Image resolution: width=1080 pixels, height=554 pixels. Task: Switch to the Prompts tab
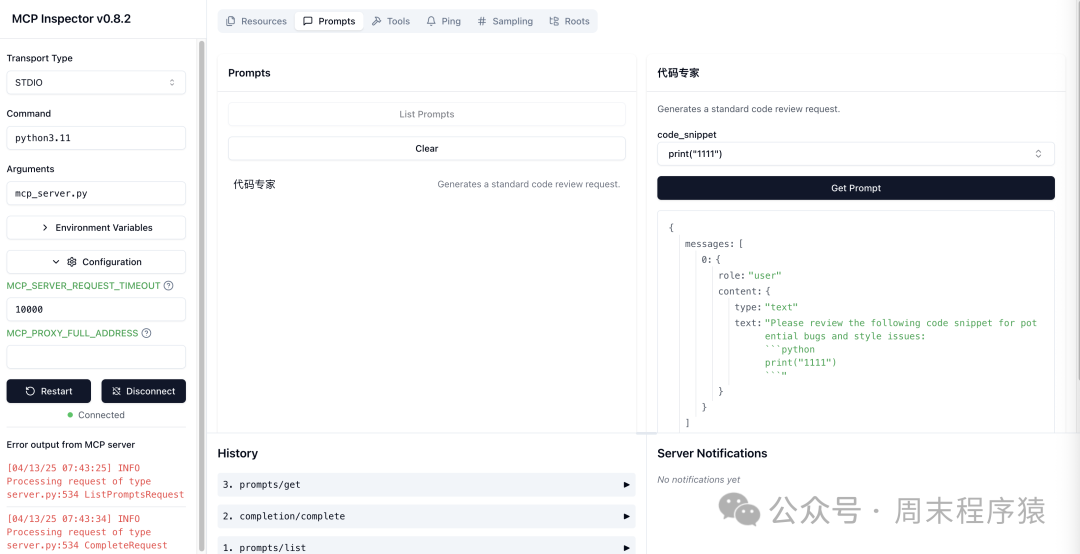click(x=329, y=21)
